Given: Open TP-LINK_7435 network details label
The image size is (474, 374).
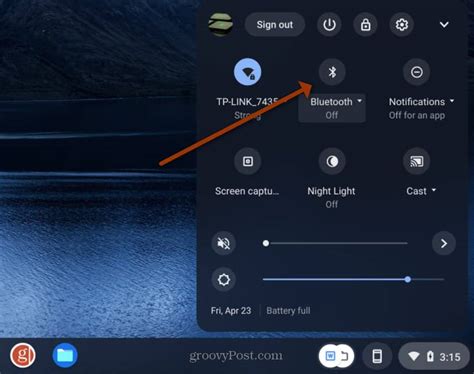Looking at the screenshot, I should point(248,108).
